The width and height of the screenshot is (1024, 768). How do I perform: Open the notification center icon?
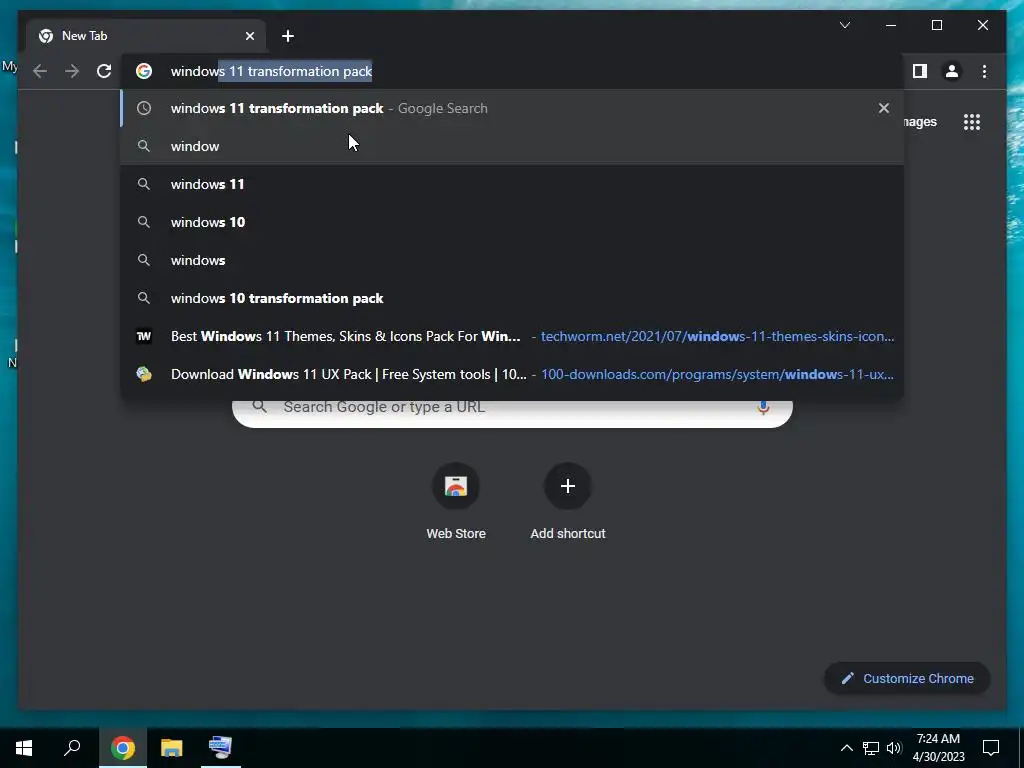click(x=991, y=748)
